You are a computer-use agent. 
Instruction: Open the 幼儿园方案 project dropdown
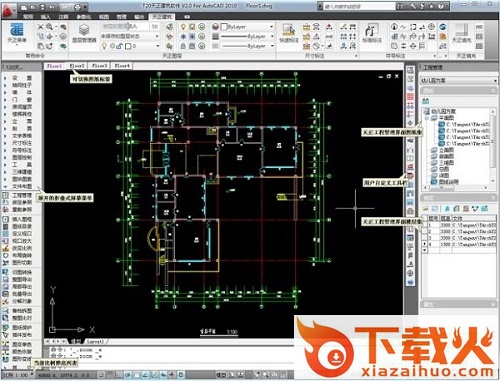pos(458,80)
